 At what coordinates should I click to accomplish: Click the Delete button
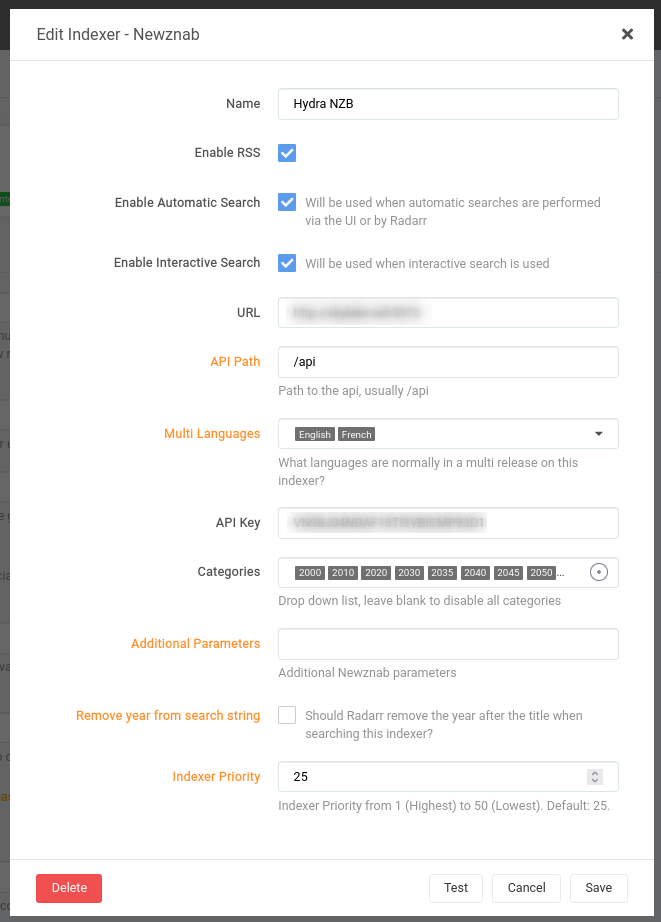[x=68, y=888]
